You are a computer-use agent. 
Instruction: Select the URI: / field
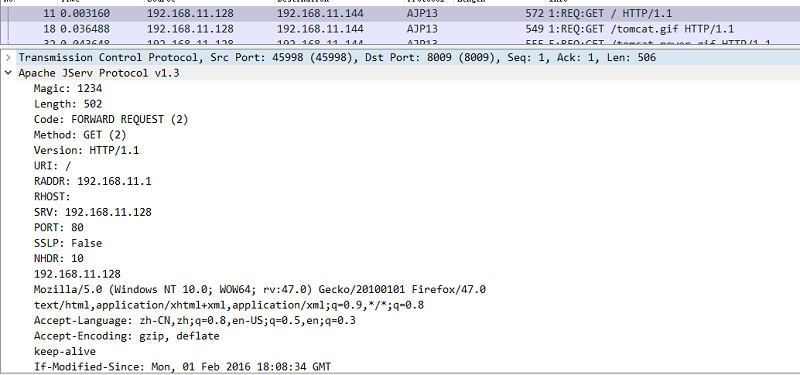click(x=53, y=166)
